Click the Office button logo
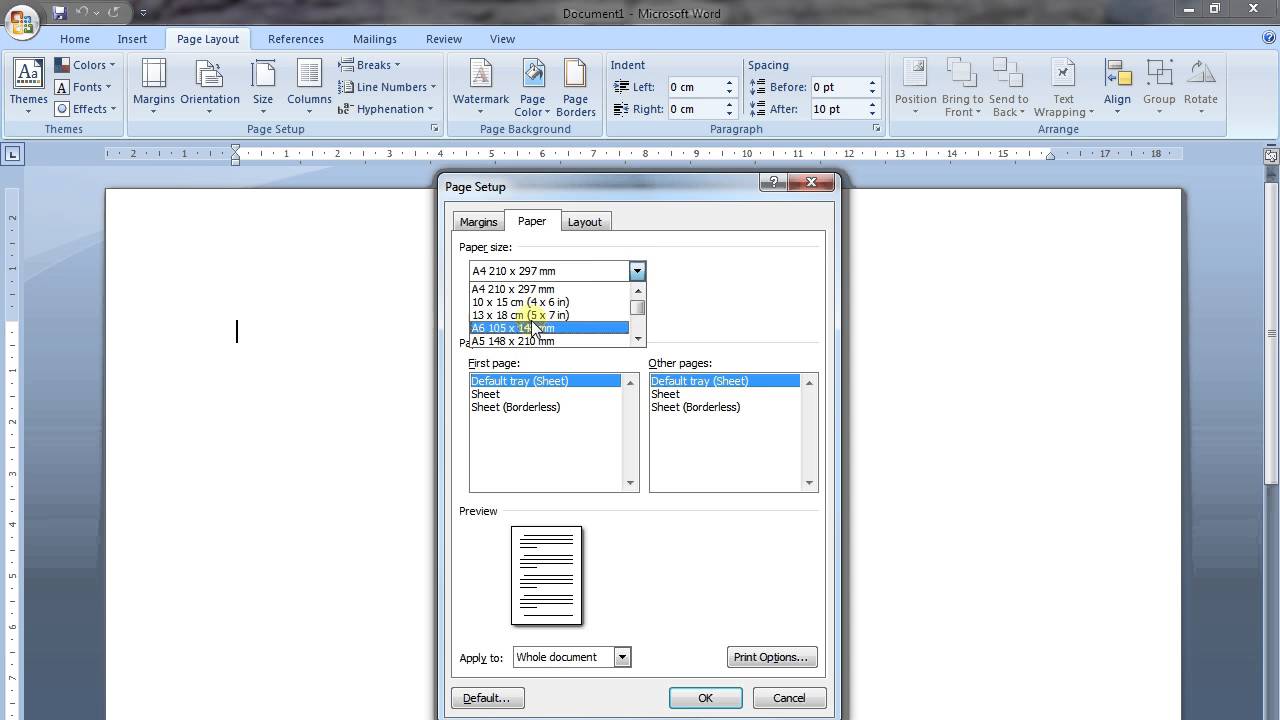The image size is (1280, 720). 21,20
